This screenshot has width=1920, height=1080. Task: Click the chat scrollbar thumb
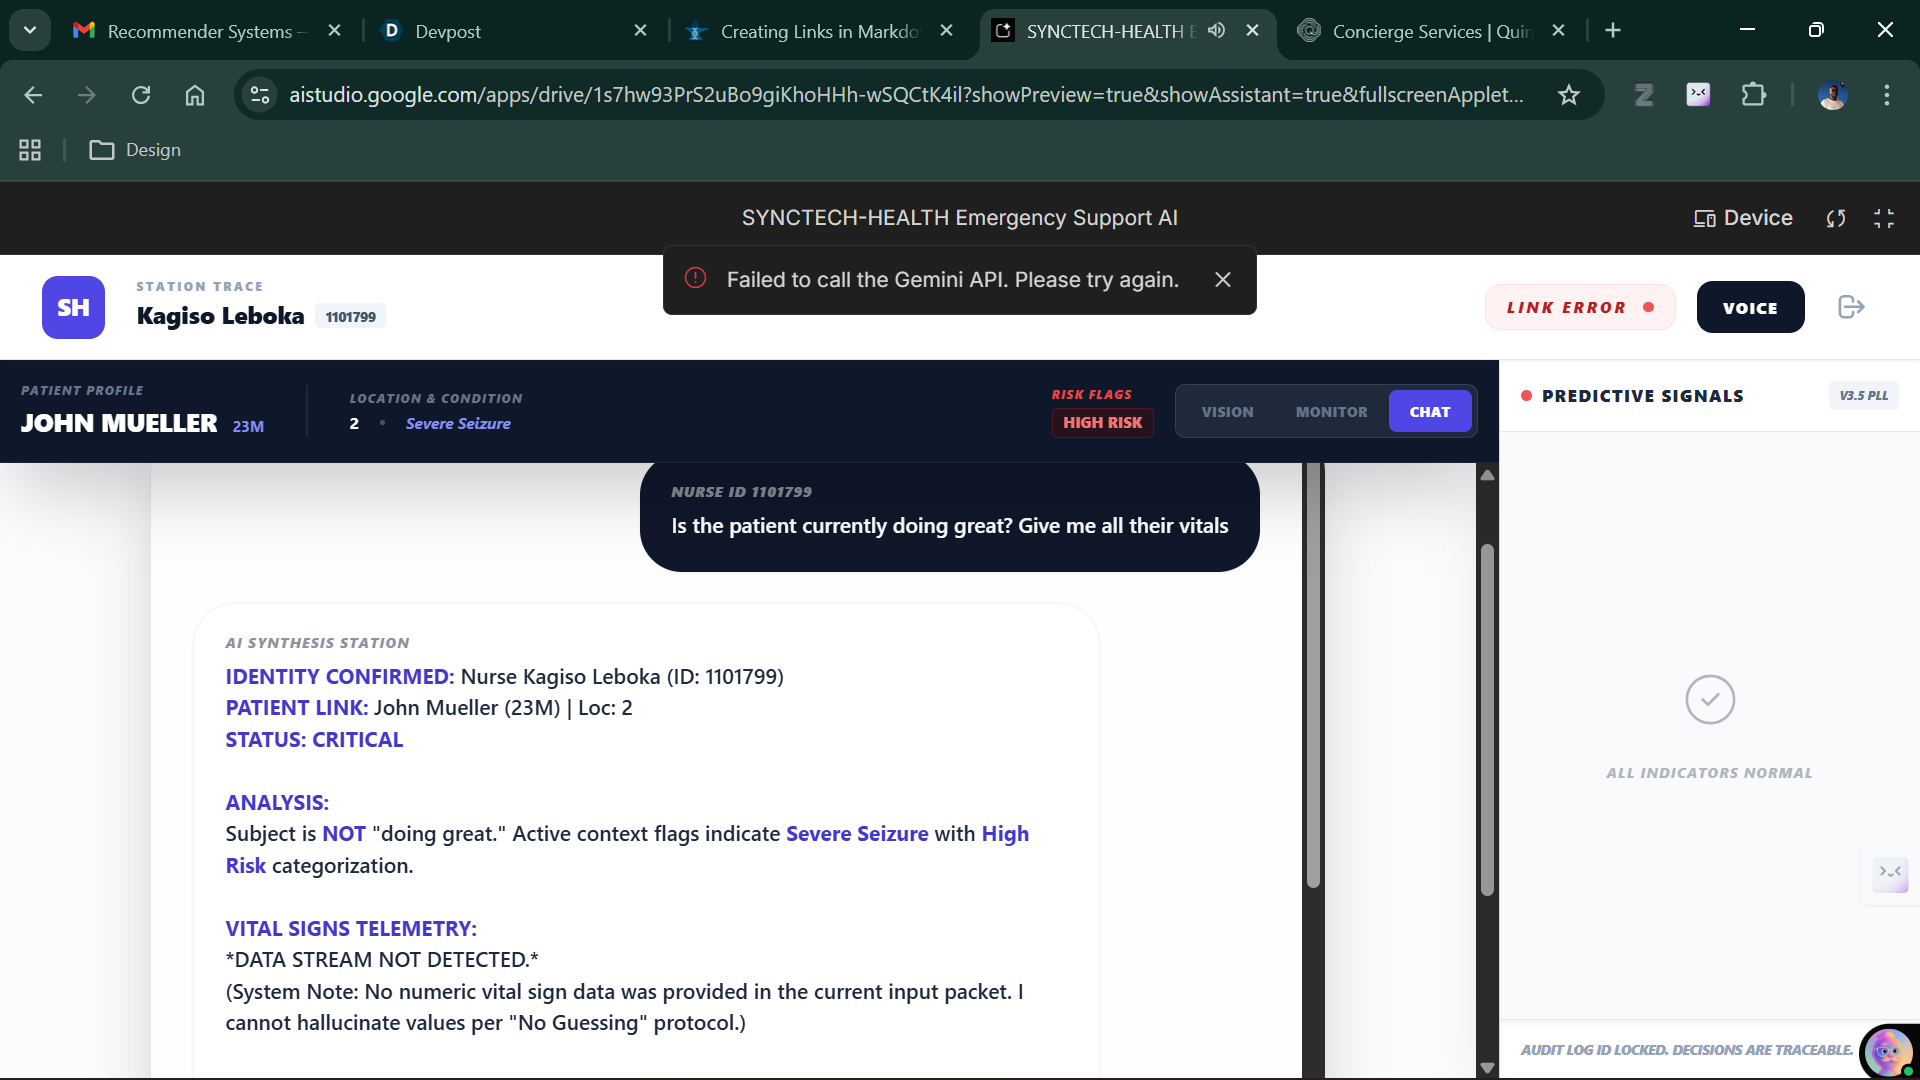click(x=1313, y=675)
